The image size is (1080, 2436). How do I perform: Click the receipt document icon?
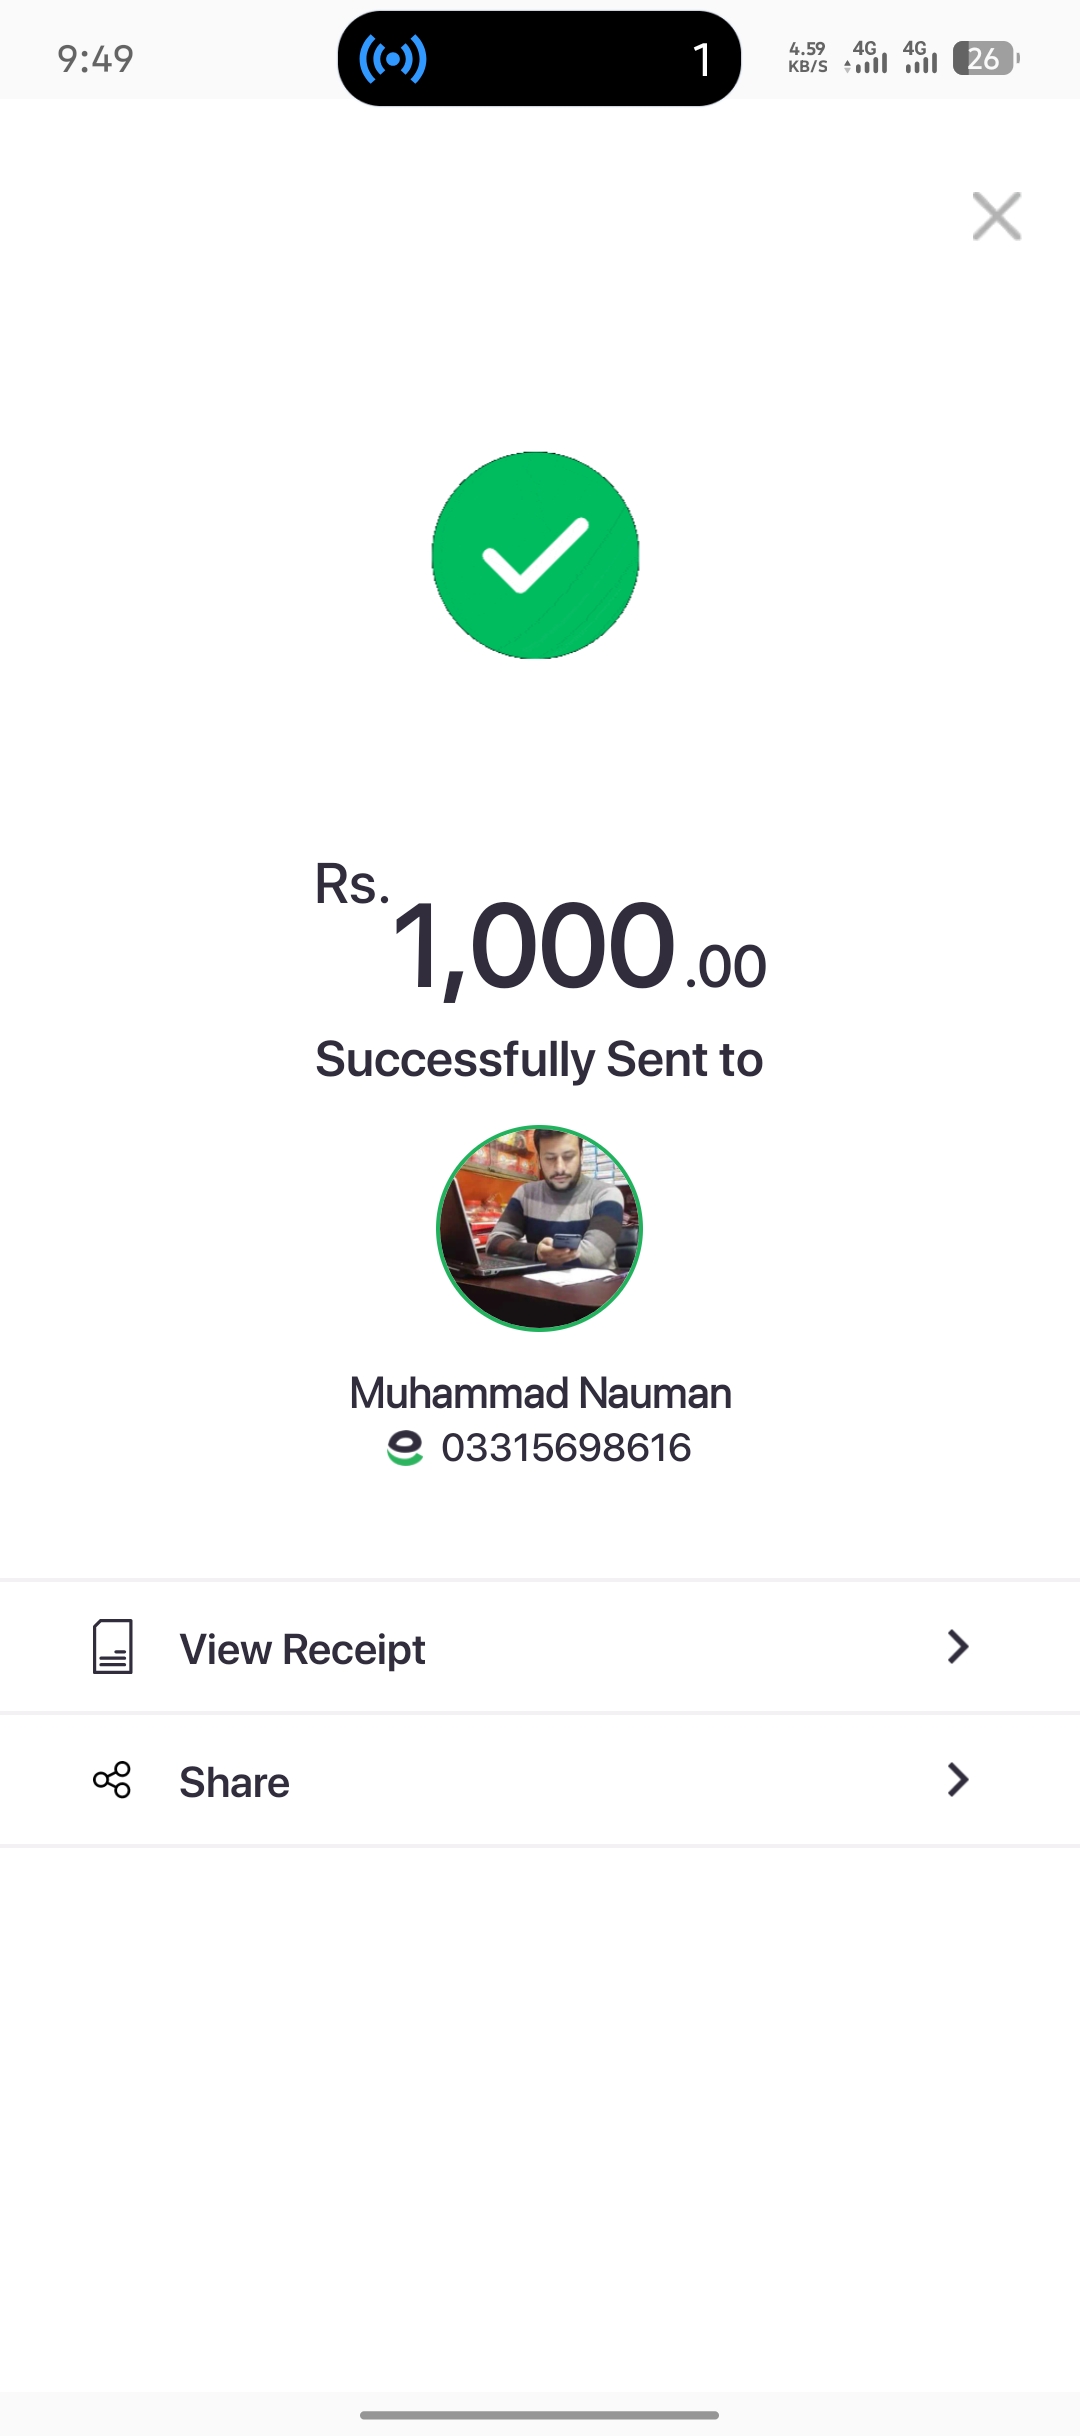[113, 1647]
